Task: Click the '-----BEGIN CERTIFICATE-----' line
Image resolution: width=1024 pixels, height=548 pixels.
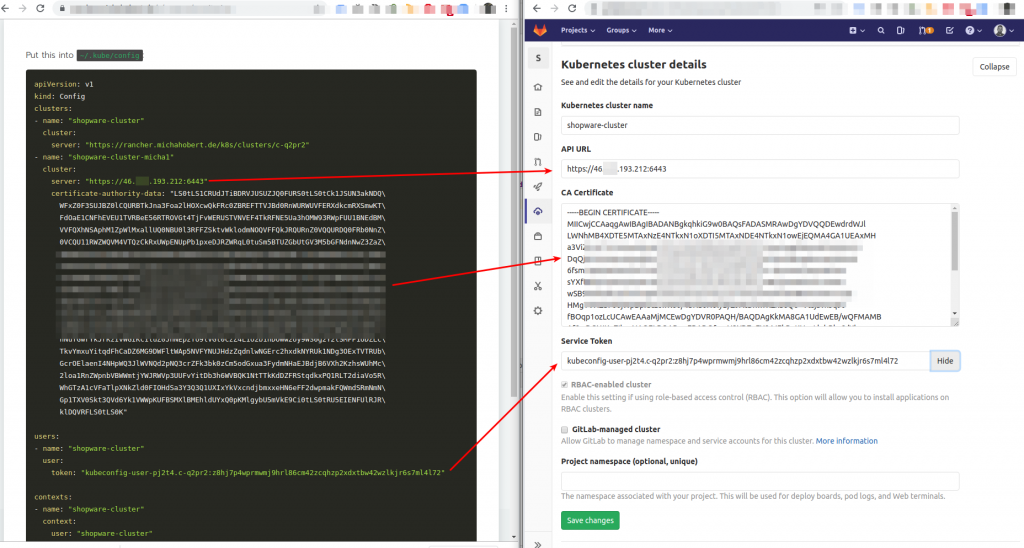Action: [613, 212]
